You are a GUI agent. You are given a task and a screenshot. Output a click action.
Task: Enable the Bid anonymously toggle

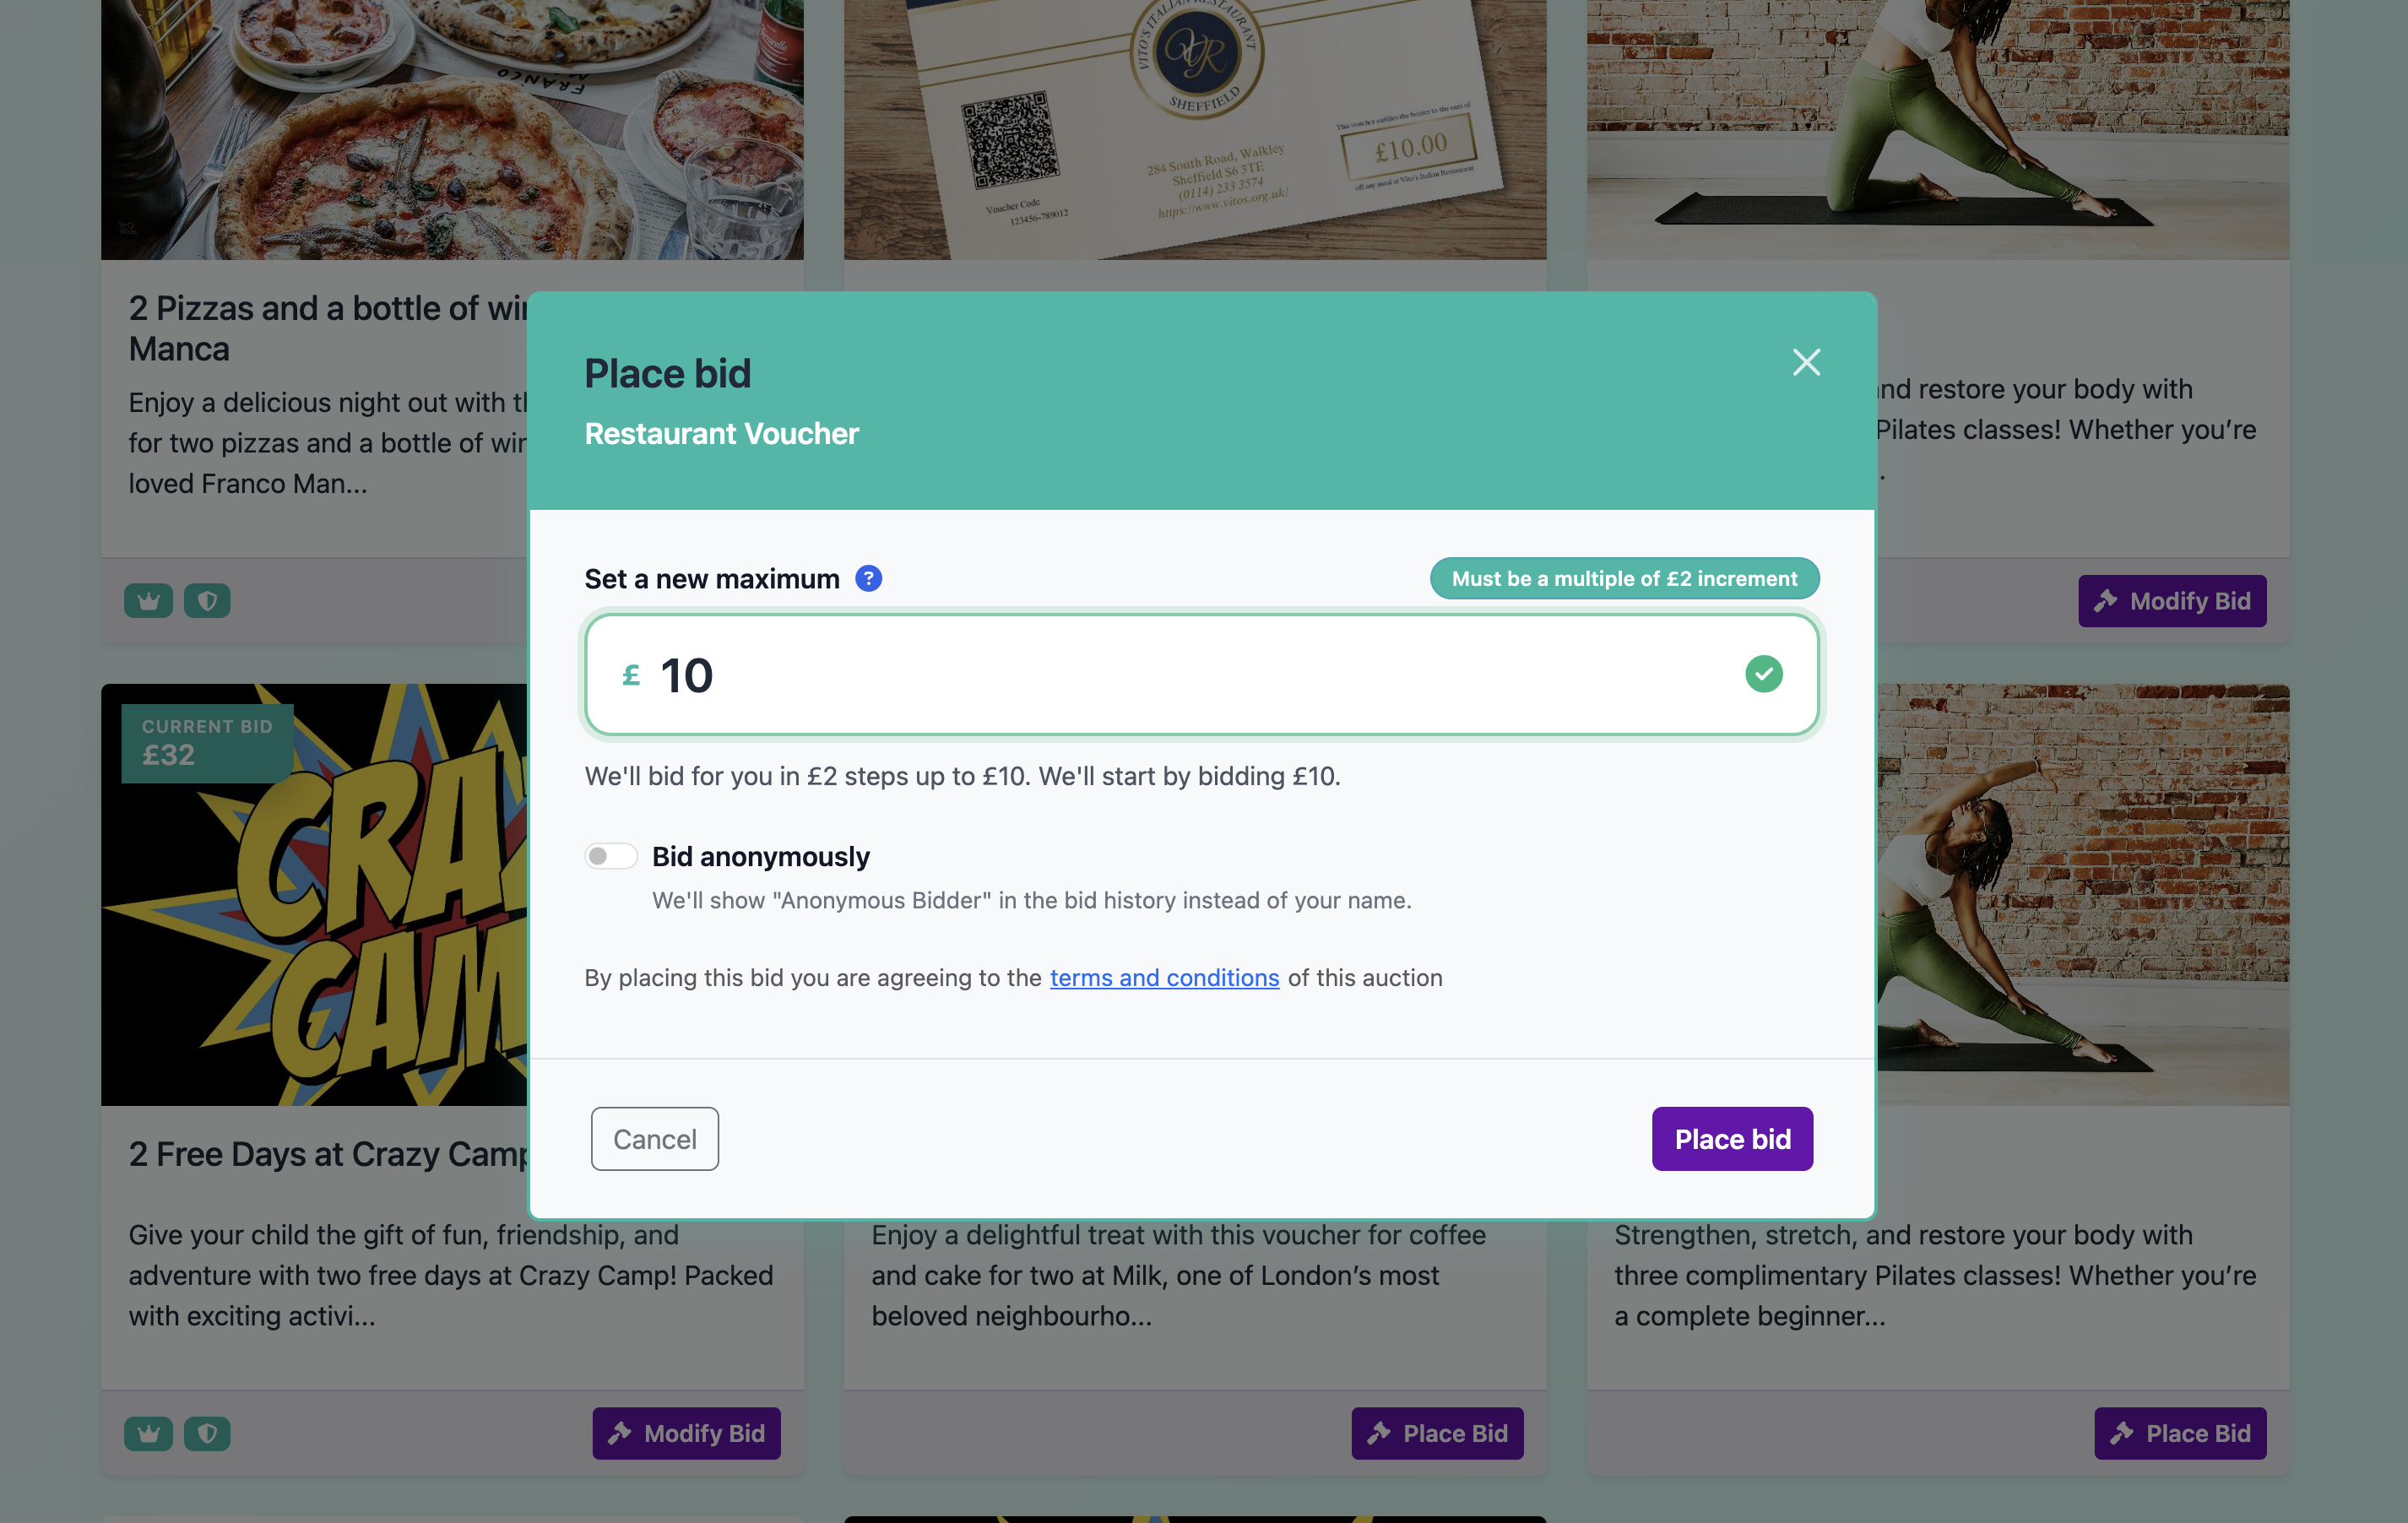pos(610,856)
